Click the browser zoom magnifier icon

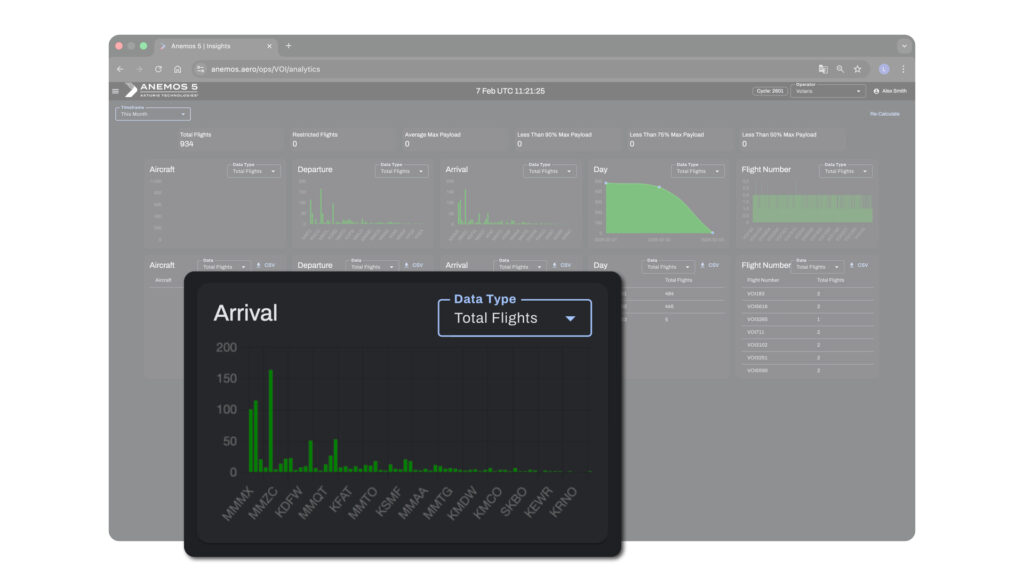pos(840,69)
